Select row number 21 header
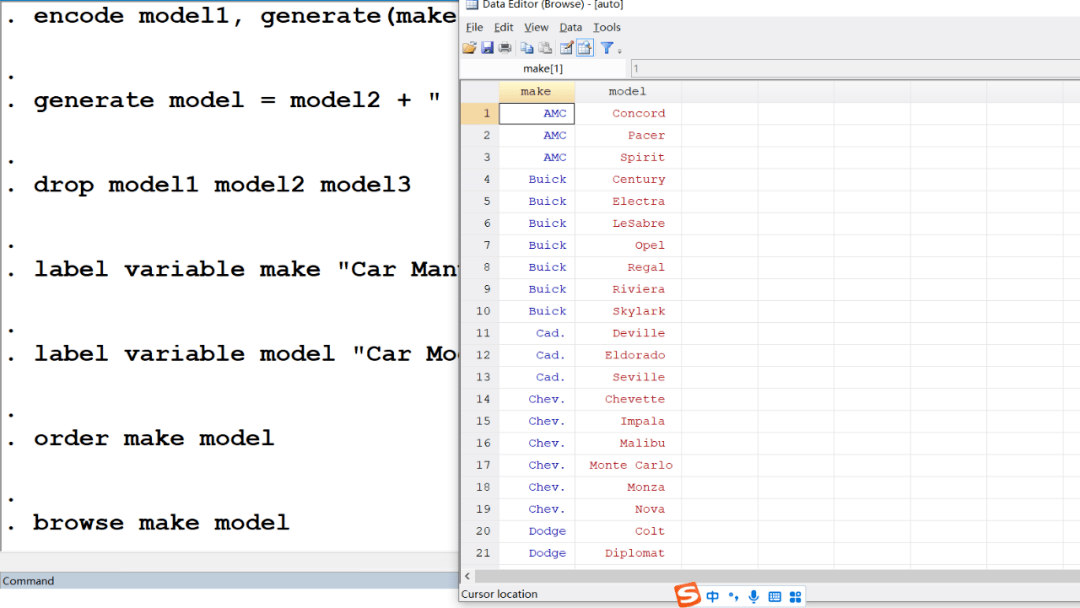This screenshot has height=608, width=1080. click(x=480, y=553)
